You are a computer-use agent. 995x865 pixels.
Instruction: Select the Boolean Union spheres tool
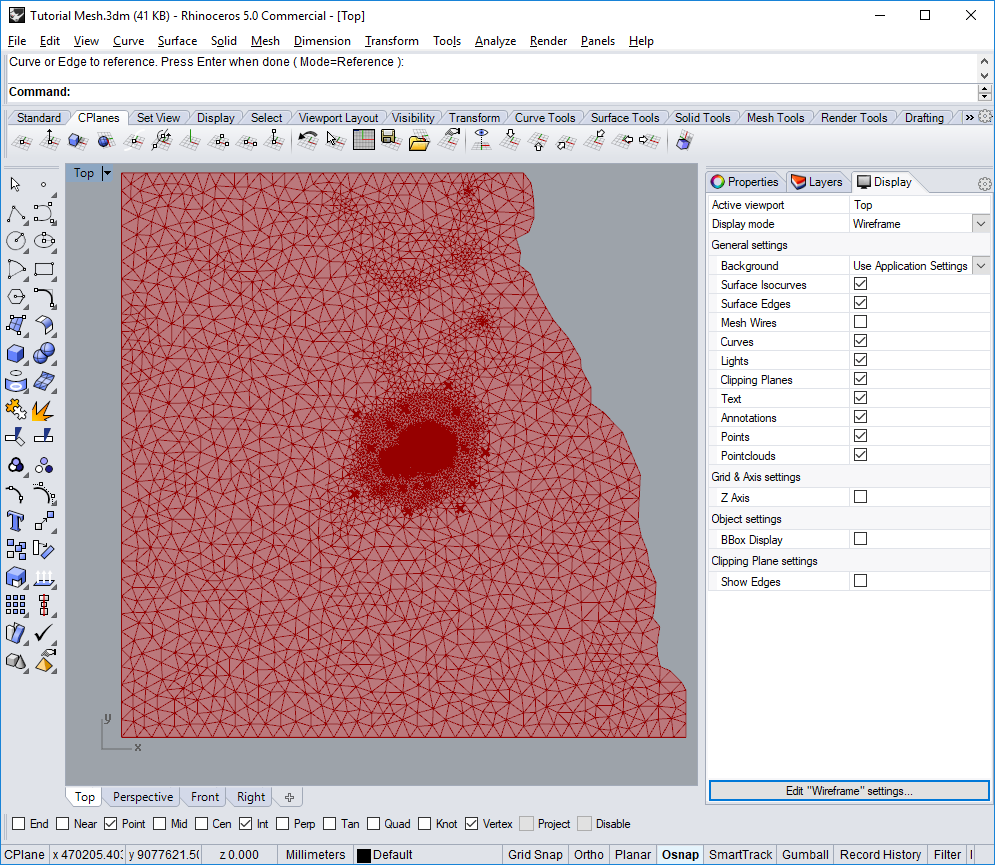pyautogui.click(x=44, y=353)
